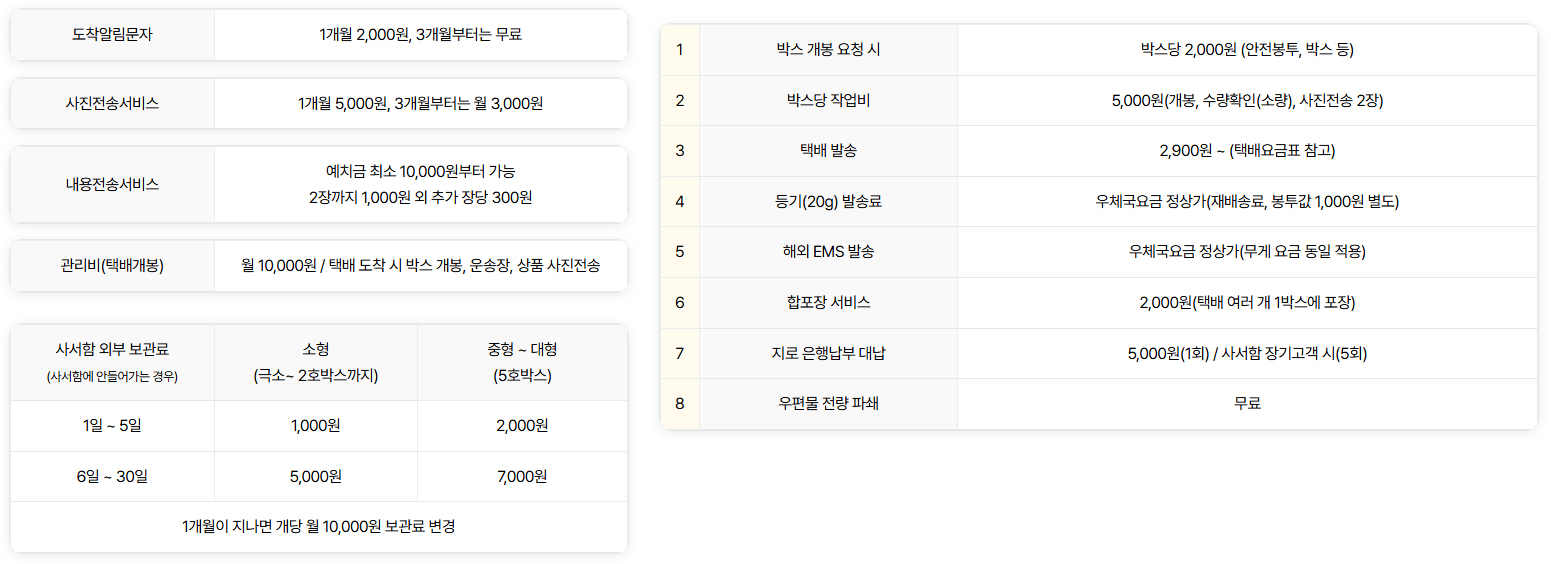
Task: Click 1,000원 in the 소형 column
Action: tap(316, 426)
